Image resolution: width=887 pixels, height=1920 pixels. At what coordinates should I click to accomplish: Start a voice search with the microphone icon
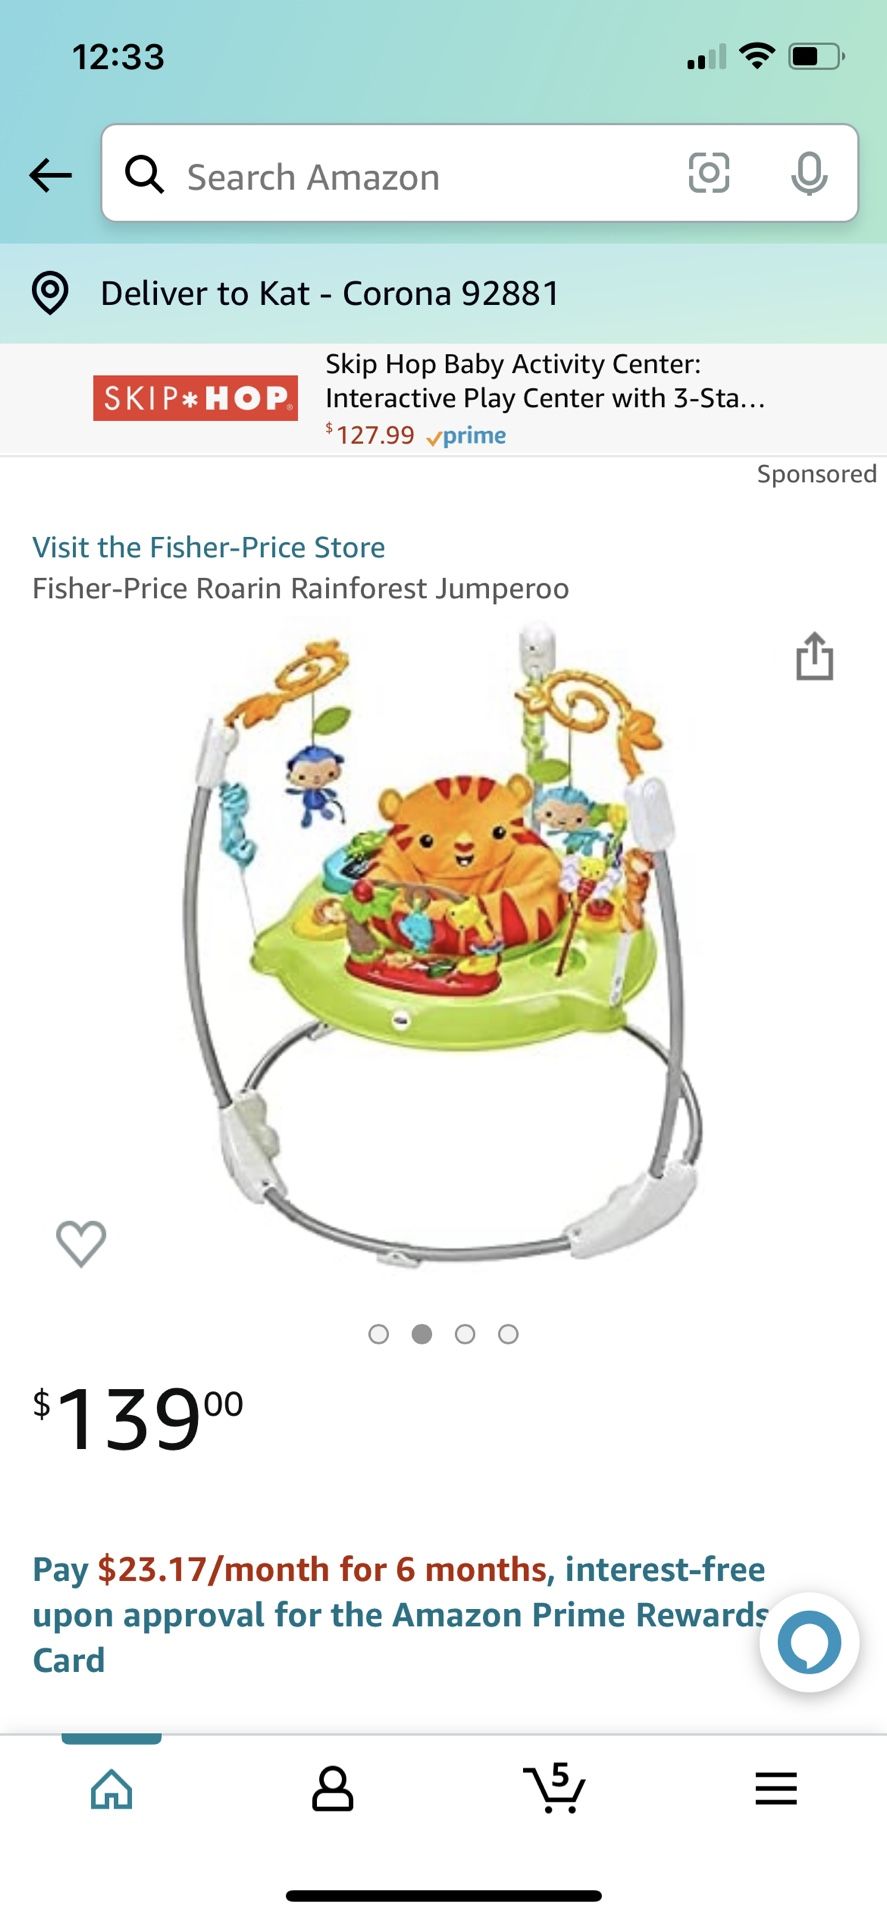pos(810,174)
